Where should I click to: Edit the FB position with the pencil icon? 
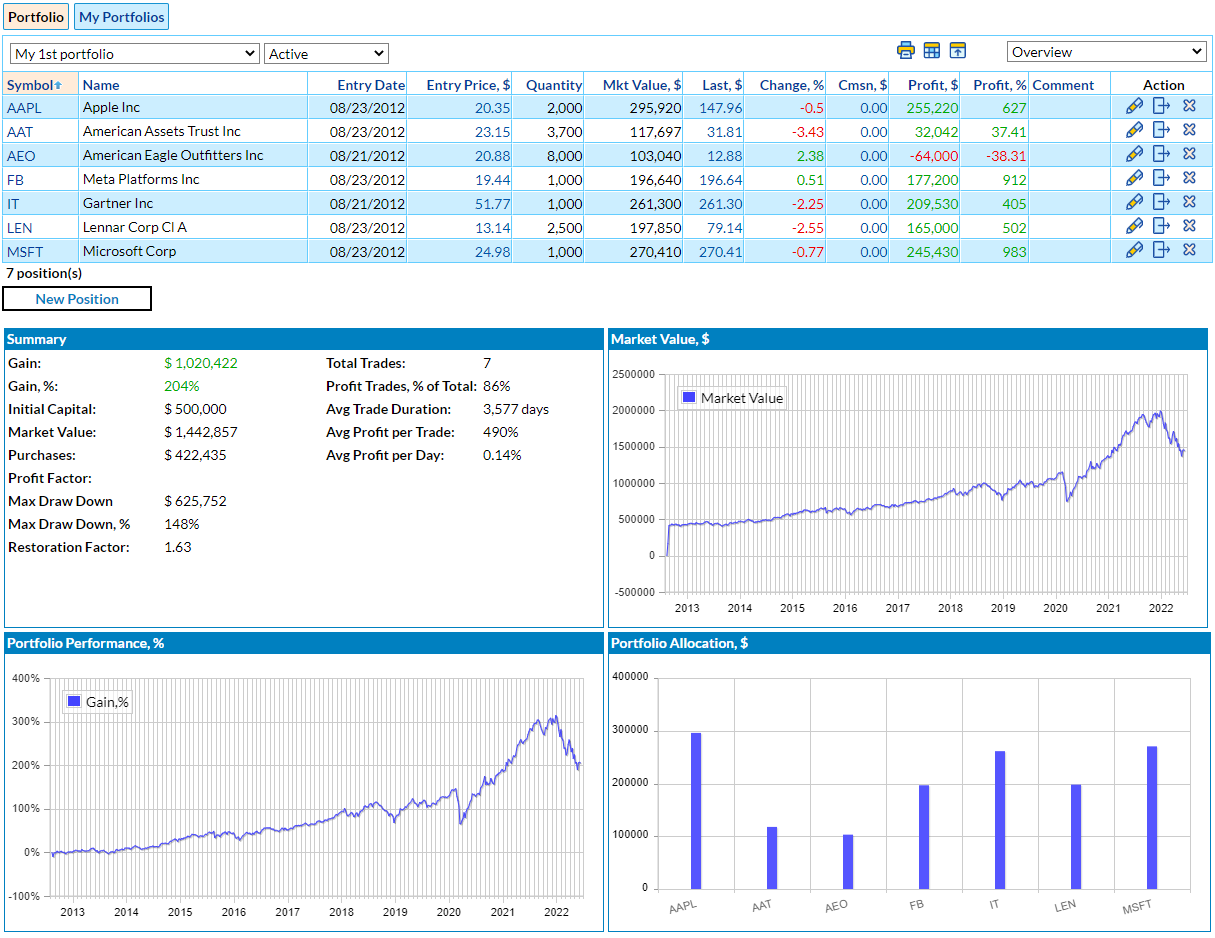click(1134, 177)
